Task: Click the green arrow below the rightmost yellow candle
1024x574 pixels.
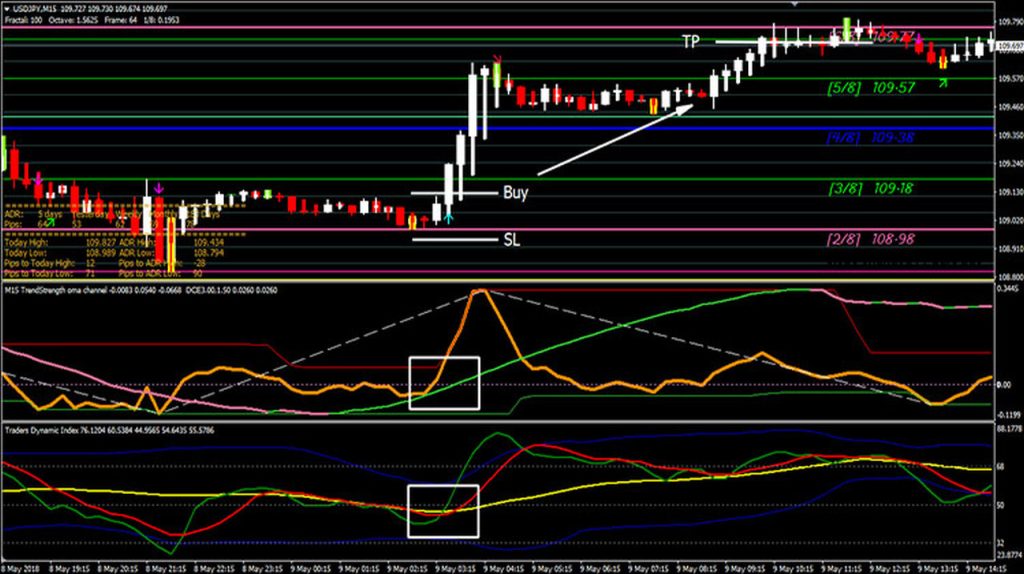Action: click(x=944, y=82)
